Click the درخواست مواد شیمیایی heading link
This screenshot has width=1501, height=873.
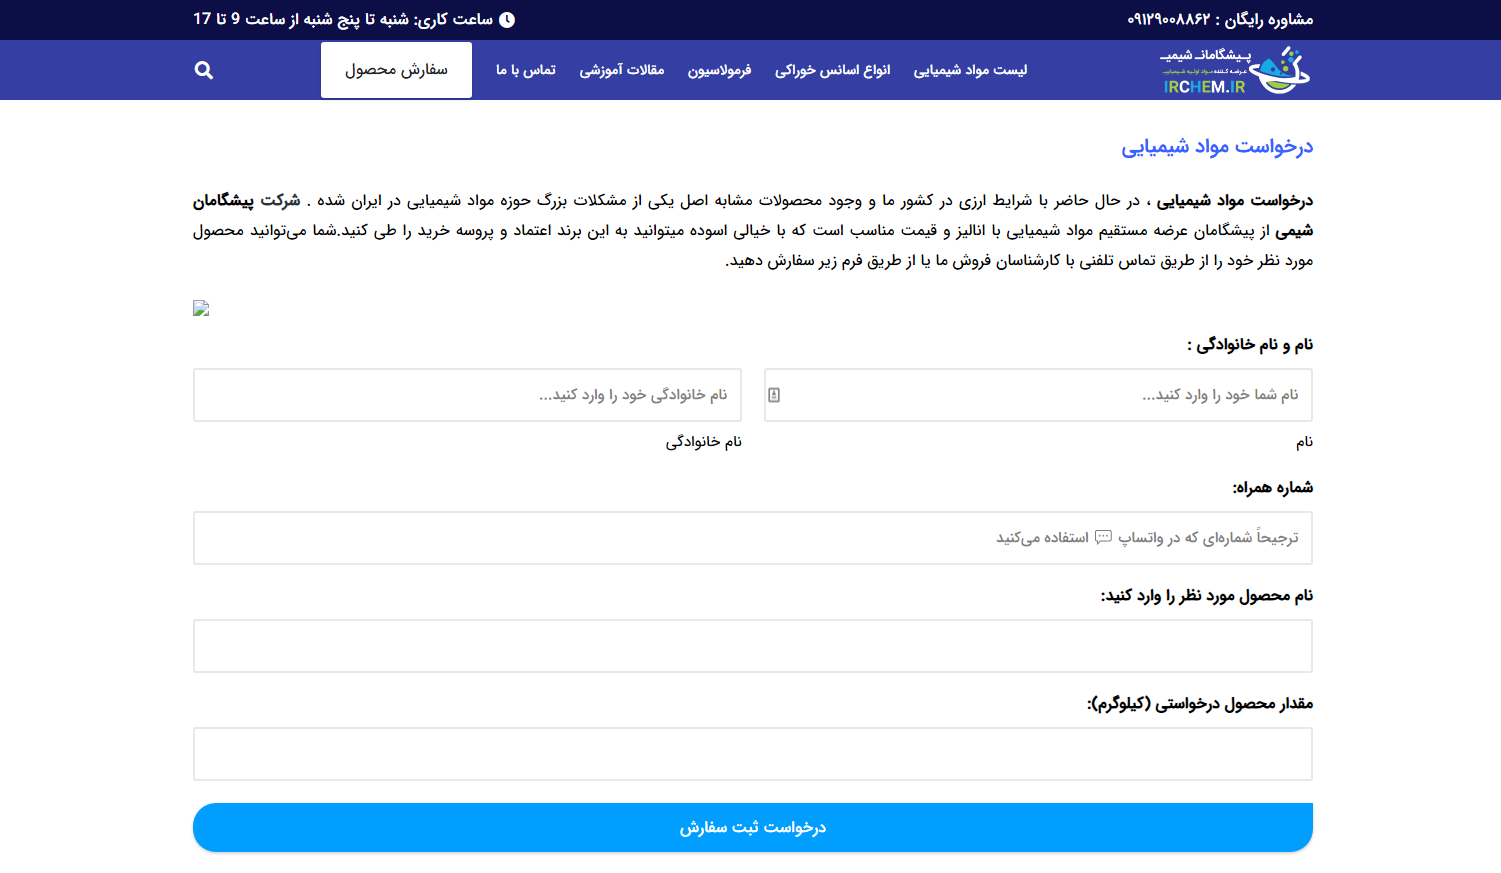pyautogui.click(x=1219, y=146)
